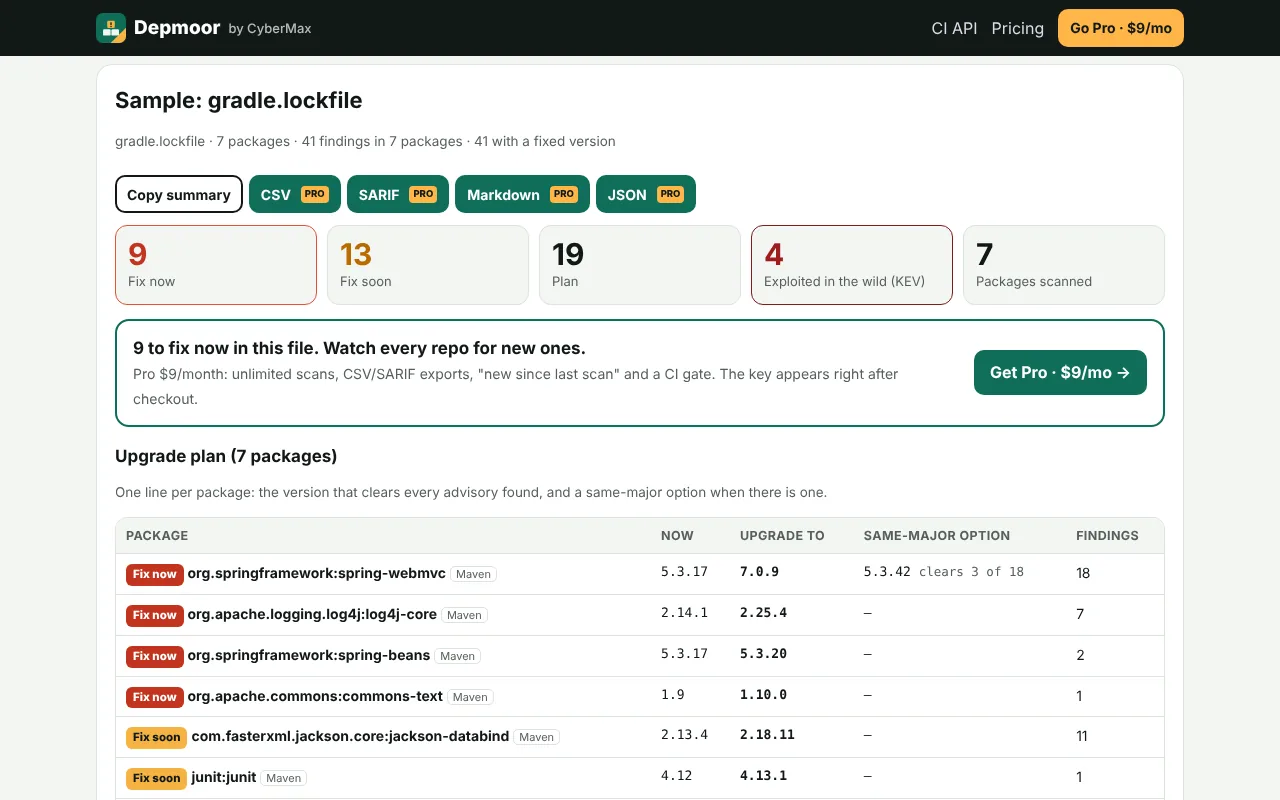Image resolution: width=1280 pixels, height=800 pixels.
Task: Export findings as JSON
Action: tap(646, 194)
